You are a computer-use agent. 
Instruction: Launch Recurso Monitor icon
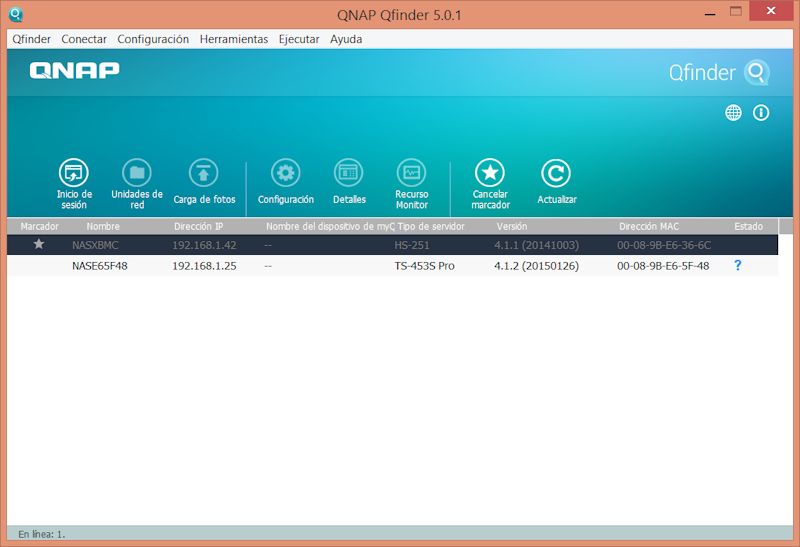pyautogui.click(x=412, y=173)
